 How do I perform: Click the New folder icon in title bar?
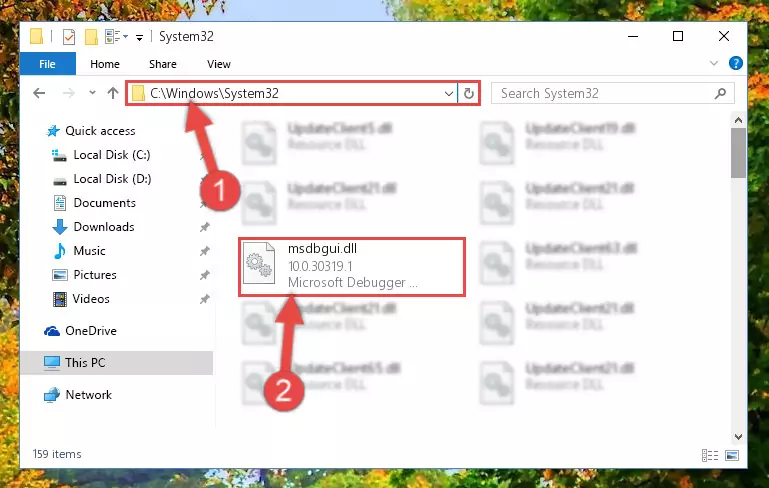pos(91,37)
